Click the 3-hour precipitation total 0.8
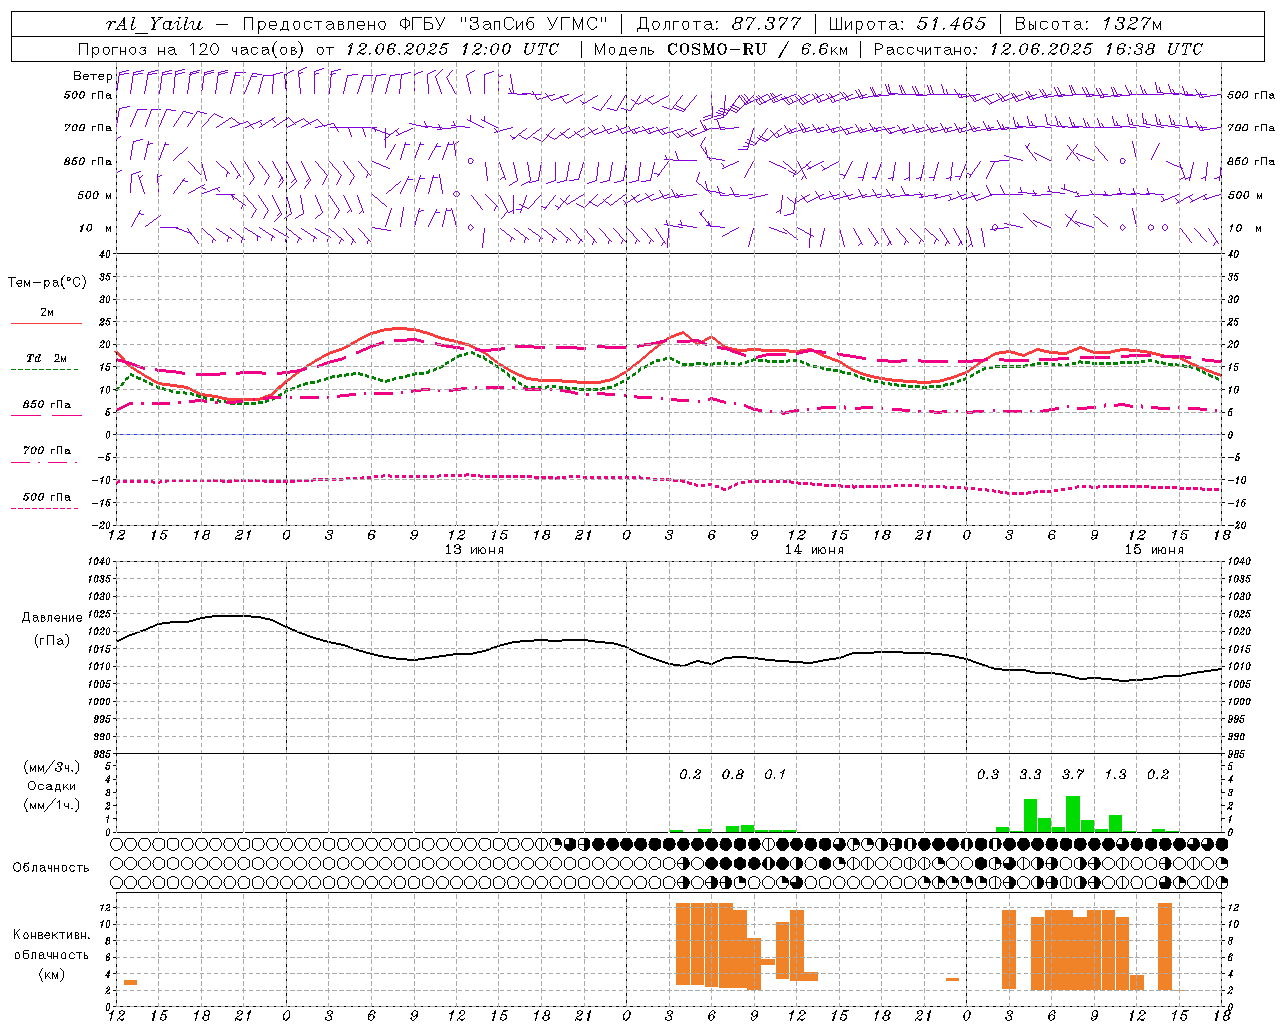 pyautogui.click(x=733, y=774)
